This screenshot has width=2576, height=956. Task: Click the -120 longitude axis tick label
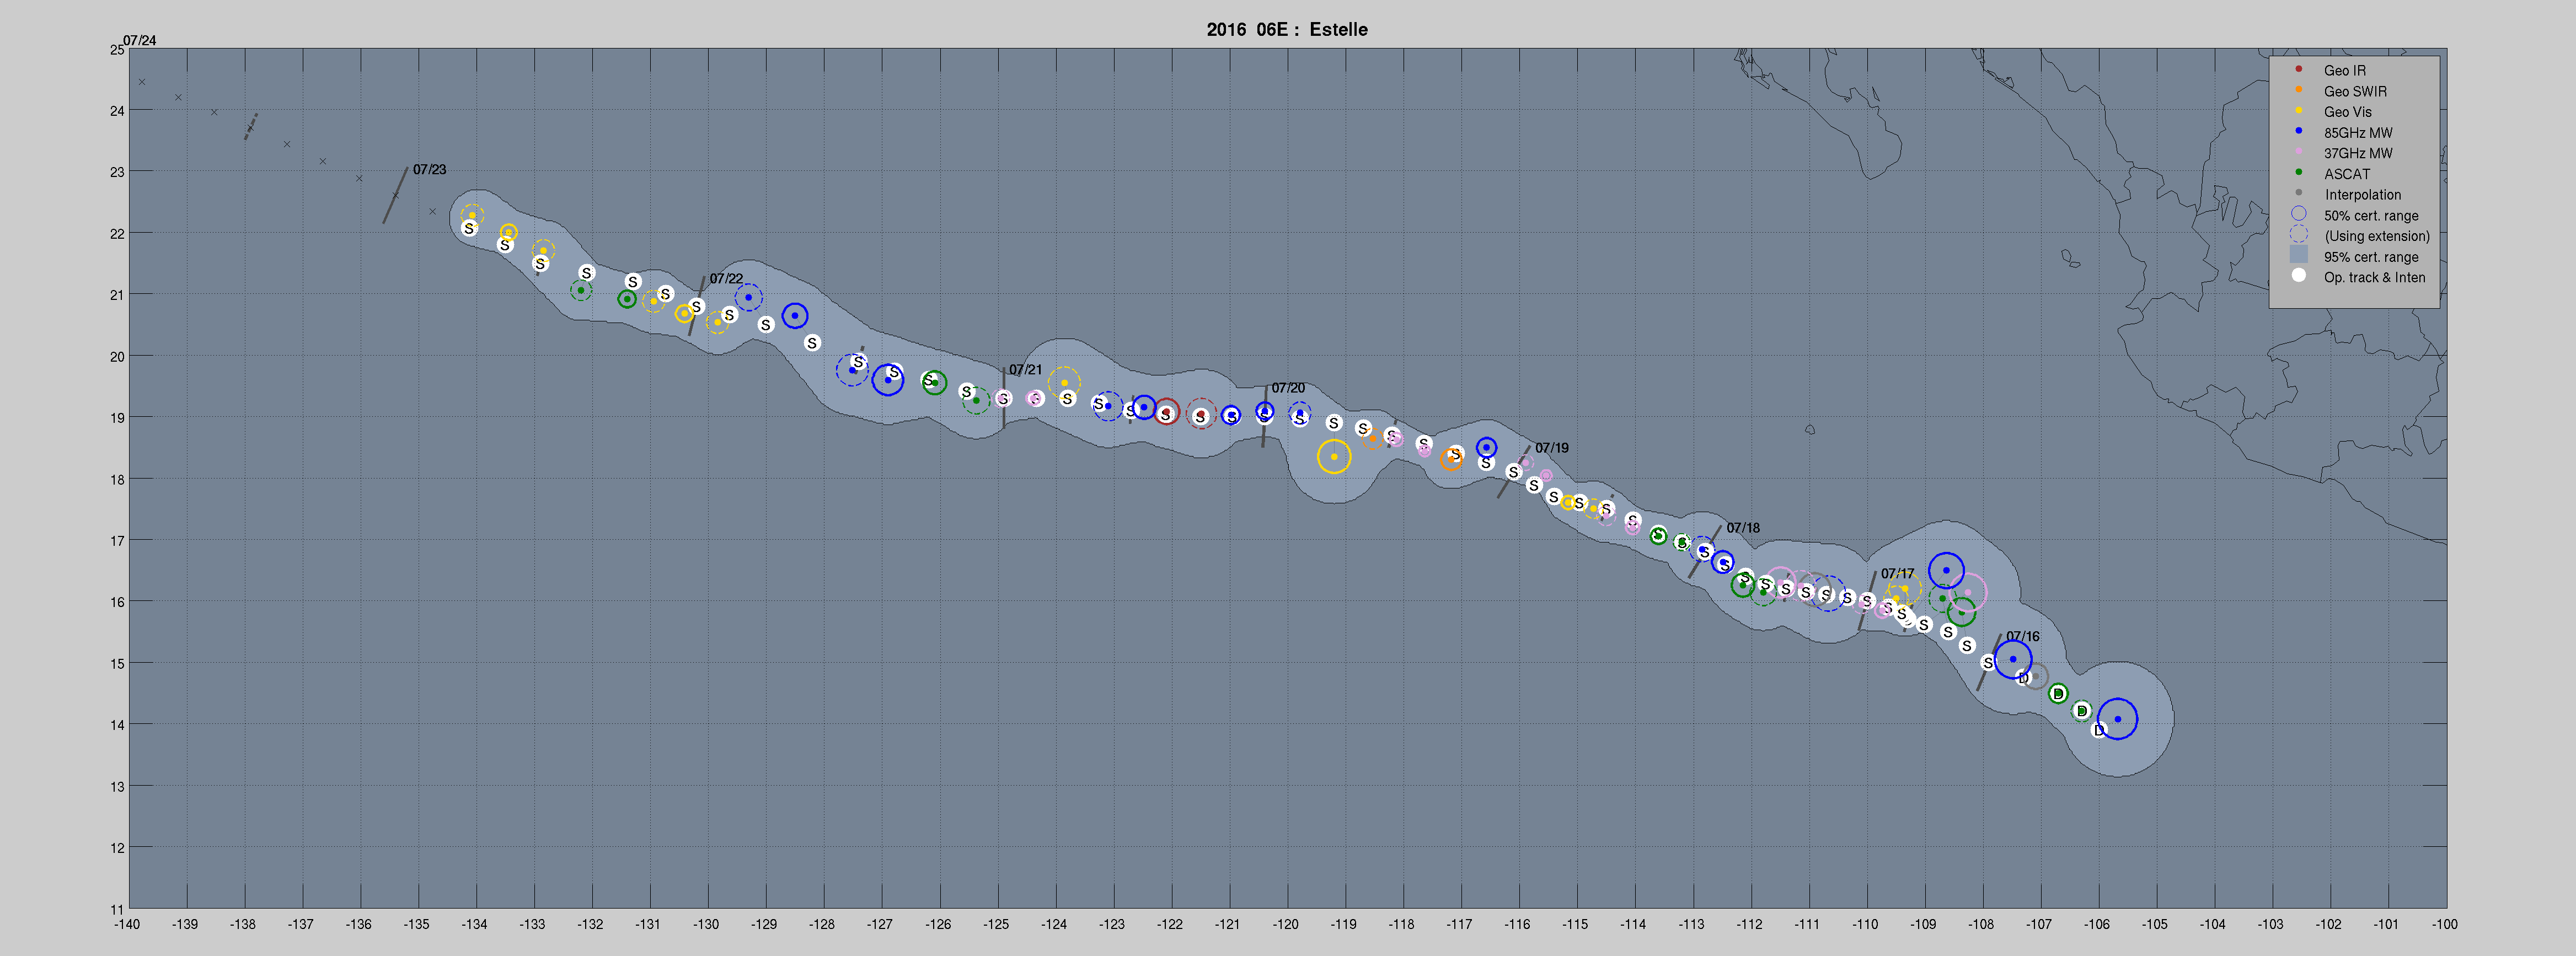click(1286, 924)
